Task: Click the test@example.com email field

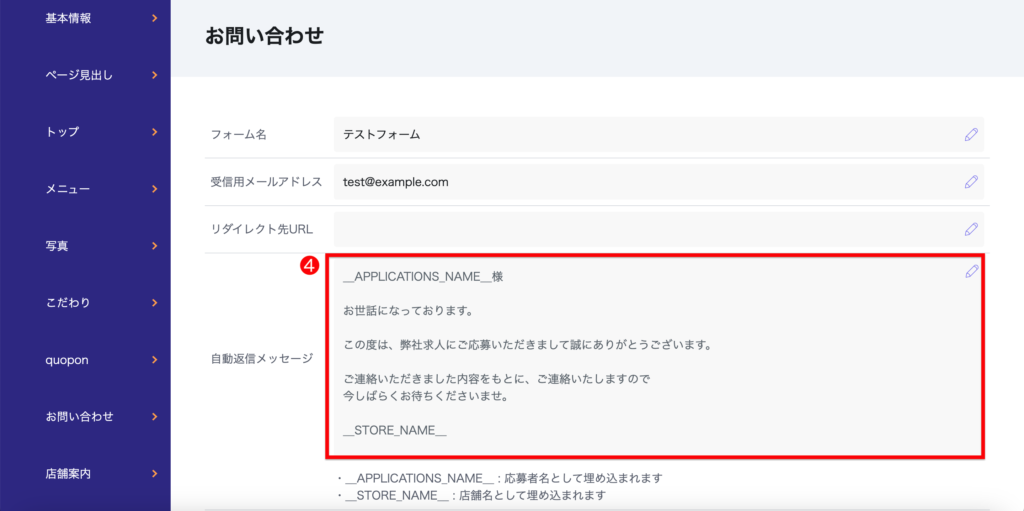Action: (x=640, y=182)
